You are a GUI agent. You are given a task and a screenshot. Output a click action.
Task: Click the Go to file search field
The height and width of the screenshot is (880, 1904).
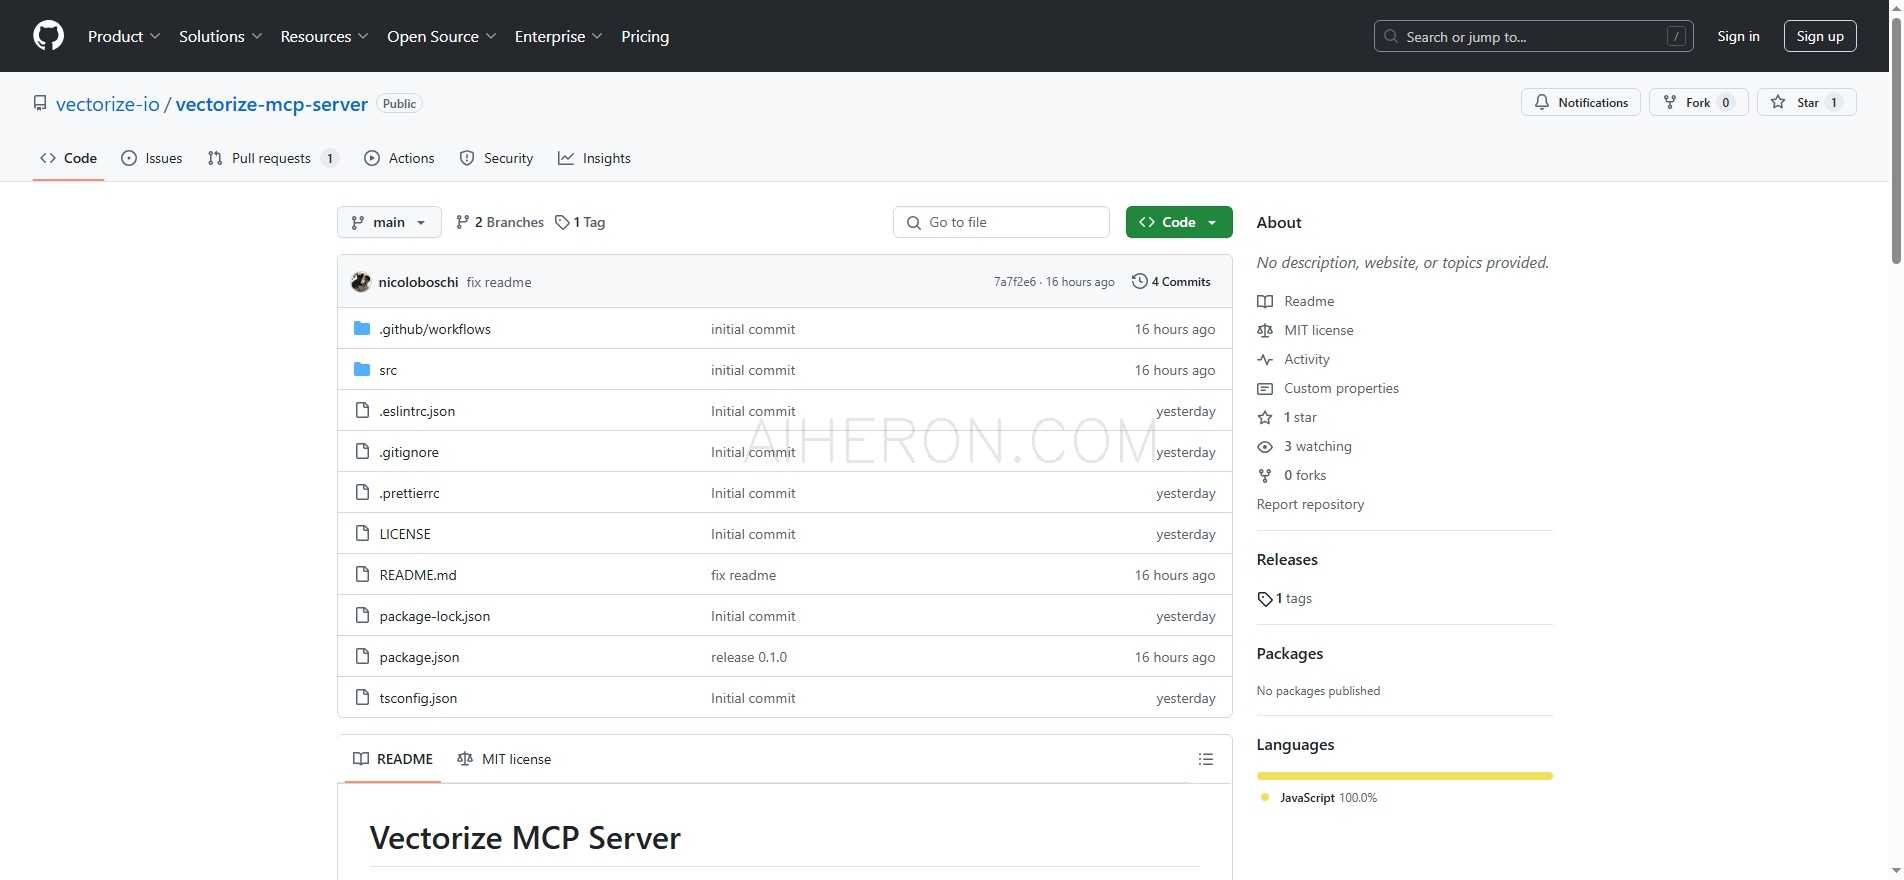[x=1001, y=222]
